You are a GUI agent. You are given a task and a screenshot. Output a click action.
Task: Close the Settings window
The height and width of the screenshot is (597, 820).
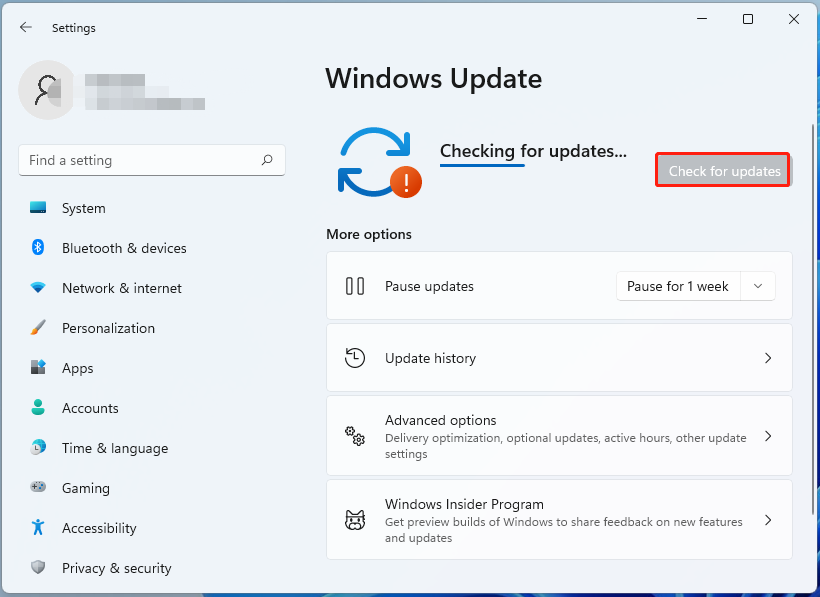(793, 19)
